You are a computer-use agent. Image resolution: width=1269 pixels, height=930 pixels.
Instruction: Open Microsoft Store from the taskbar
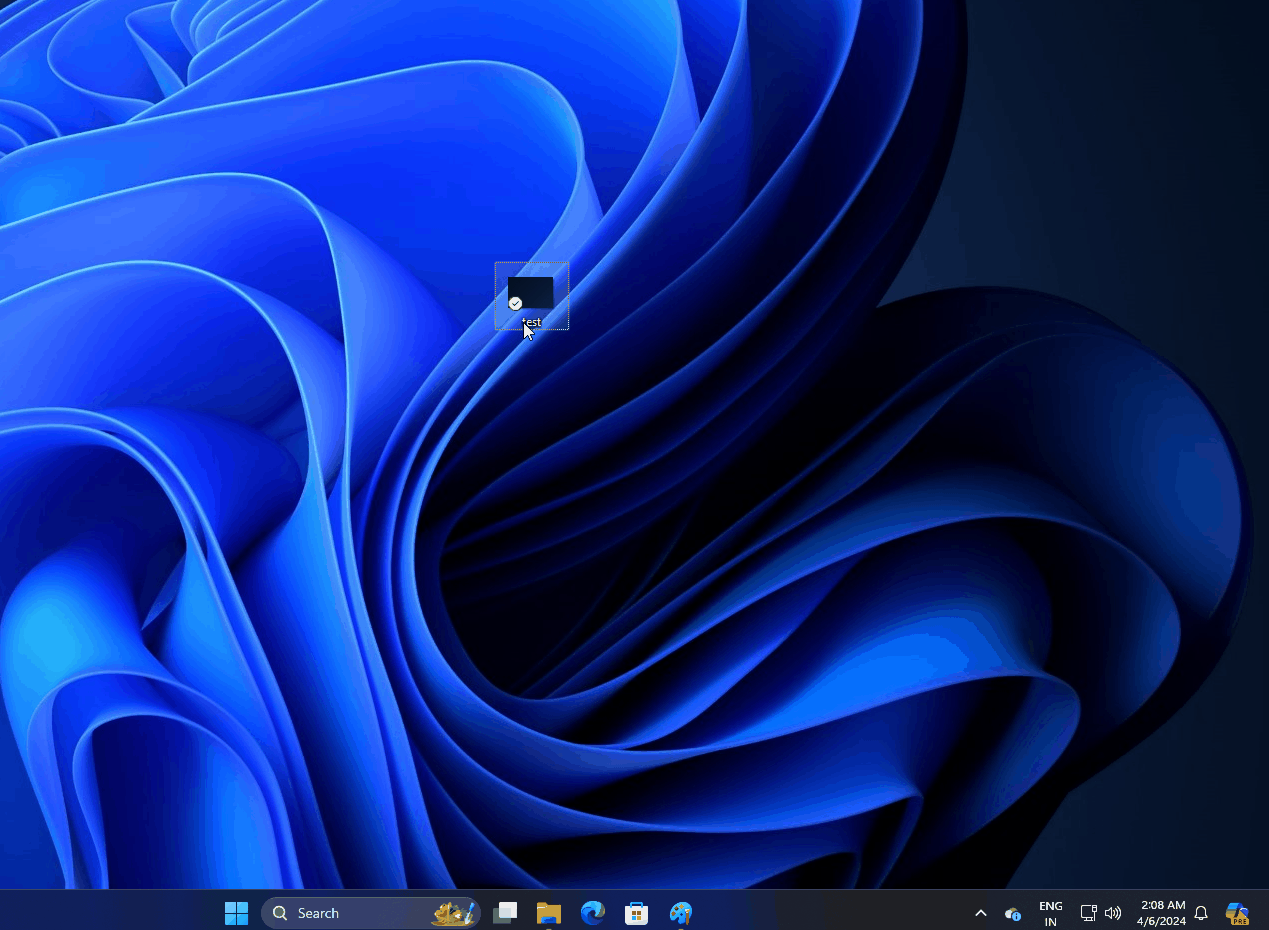coord(636,913)
